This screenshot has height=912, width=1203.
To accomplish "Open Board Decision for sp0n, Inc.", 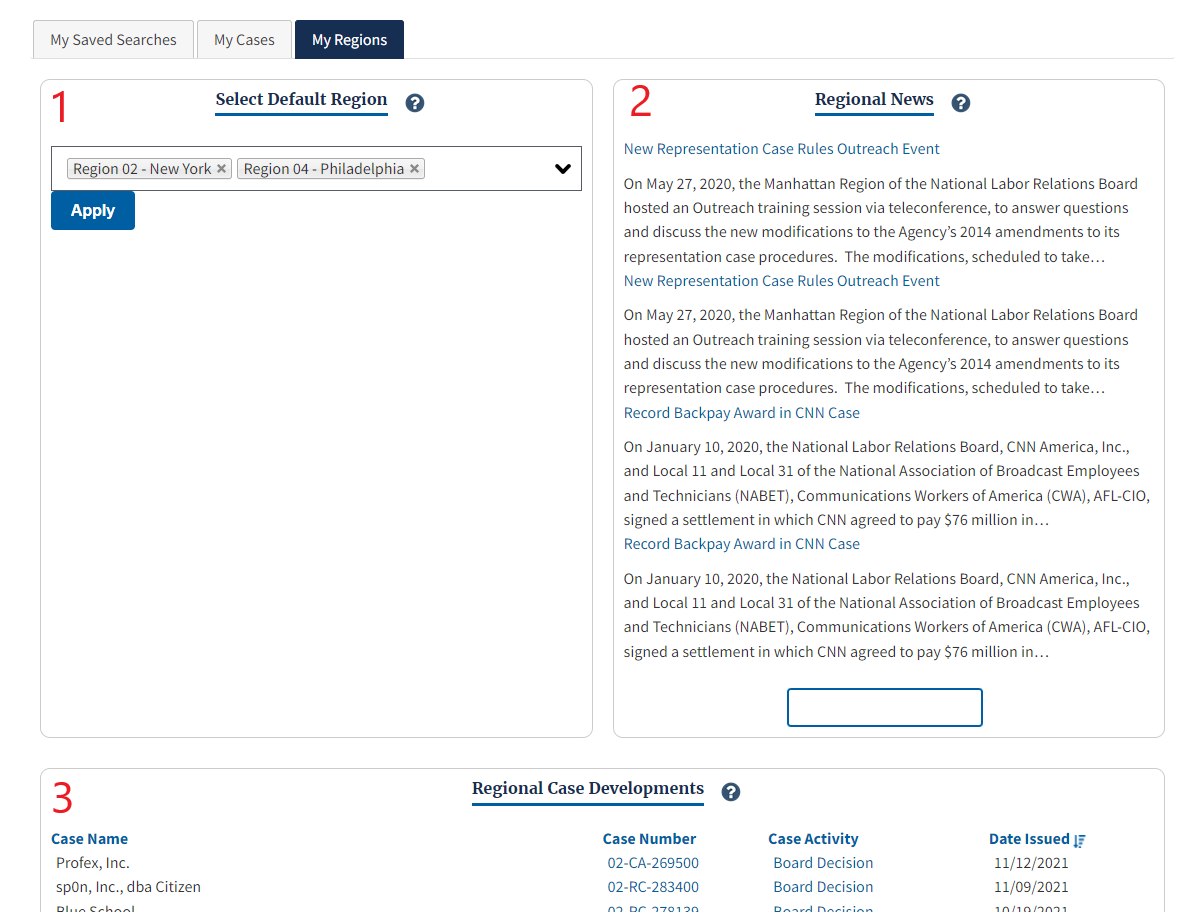I will pos(823,887).
